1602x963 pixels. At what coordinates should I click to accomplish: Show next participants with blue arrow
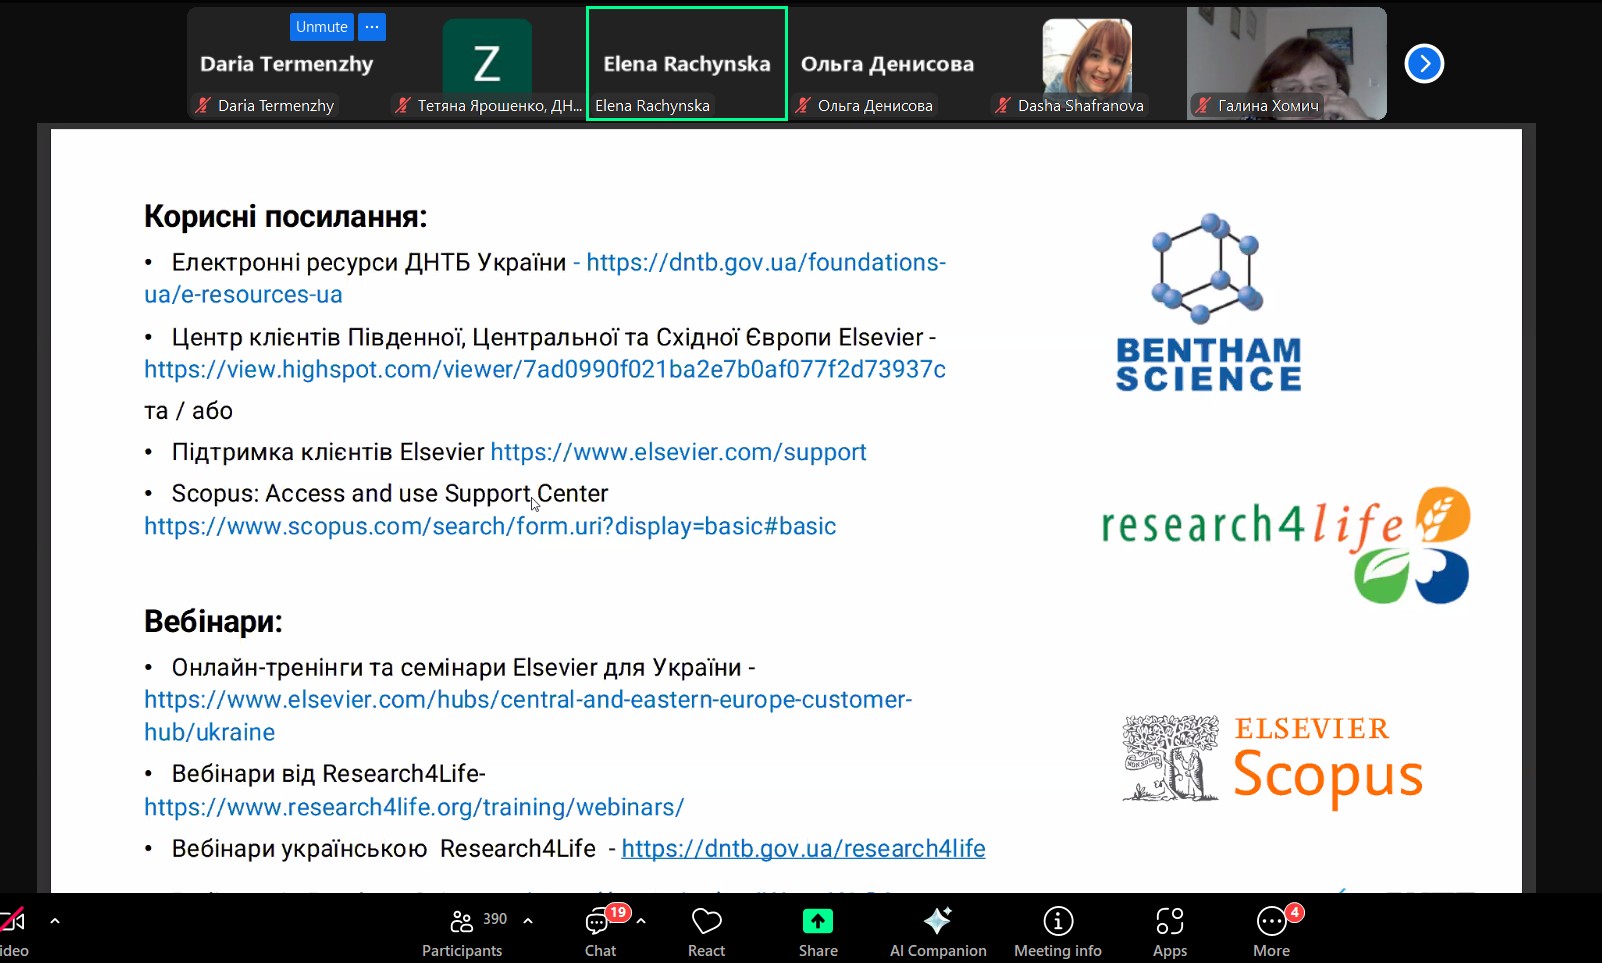1424,64
